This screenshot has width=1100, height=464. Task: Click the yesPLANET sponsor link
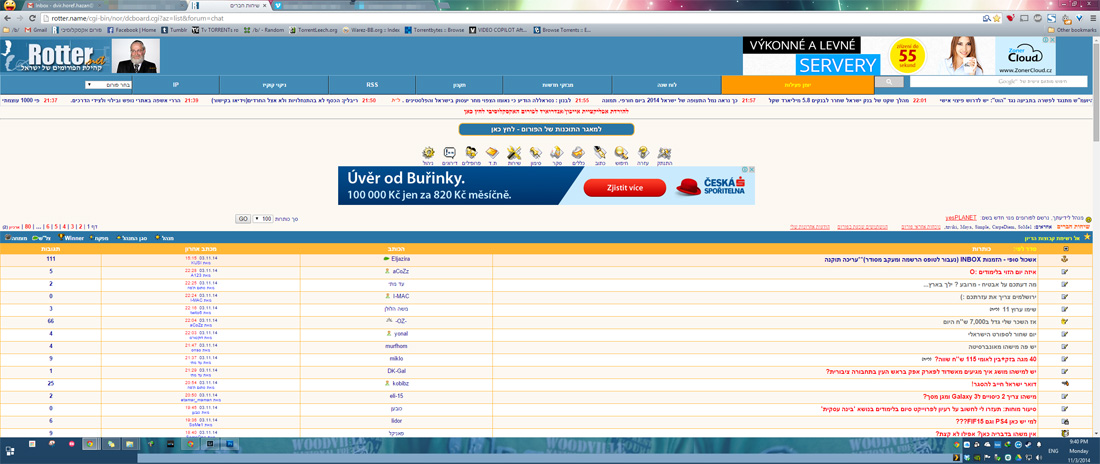pos(959,216)
